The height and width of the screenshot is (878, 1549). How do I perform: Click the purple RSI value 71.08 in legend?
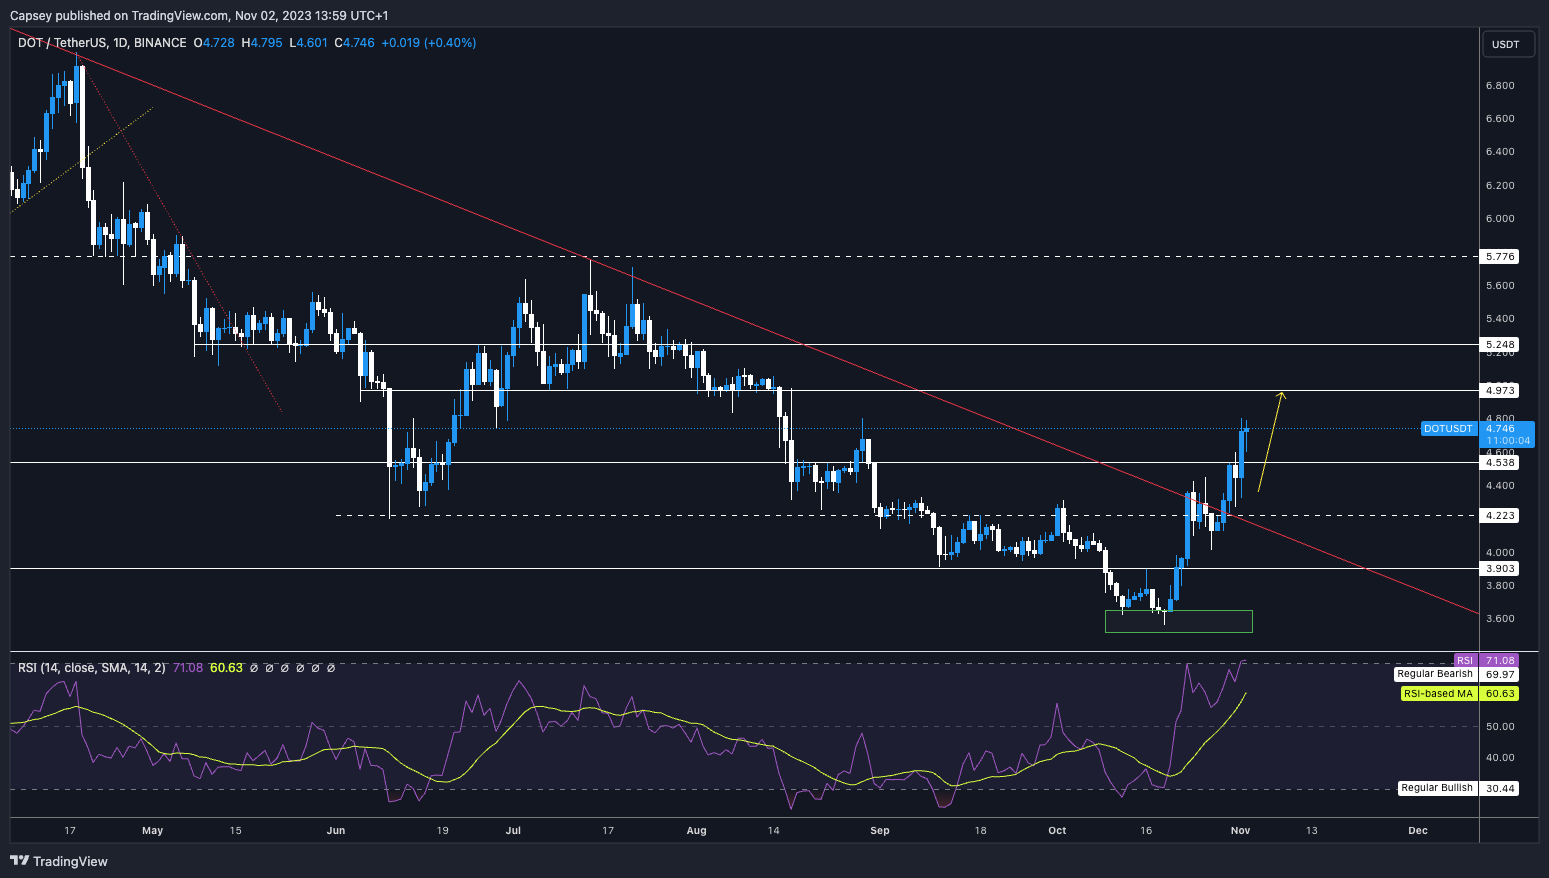point(188,667)
